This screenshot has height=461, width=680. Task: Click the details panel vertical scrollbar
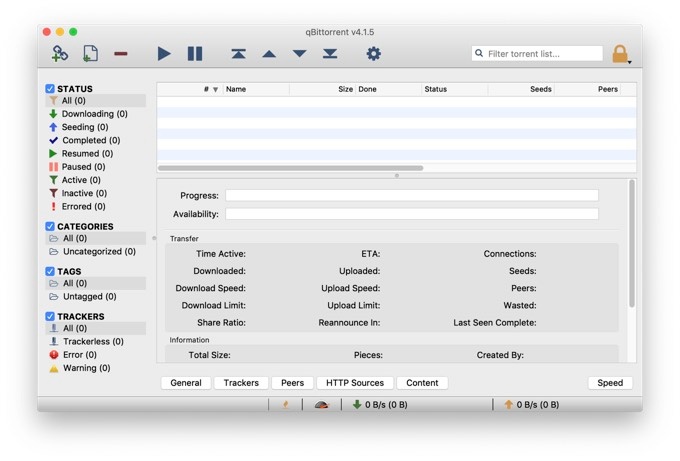tap(632, 243)
